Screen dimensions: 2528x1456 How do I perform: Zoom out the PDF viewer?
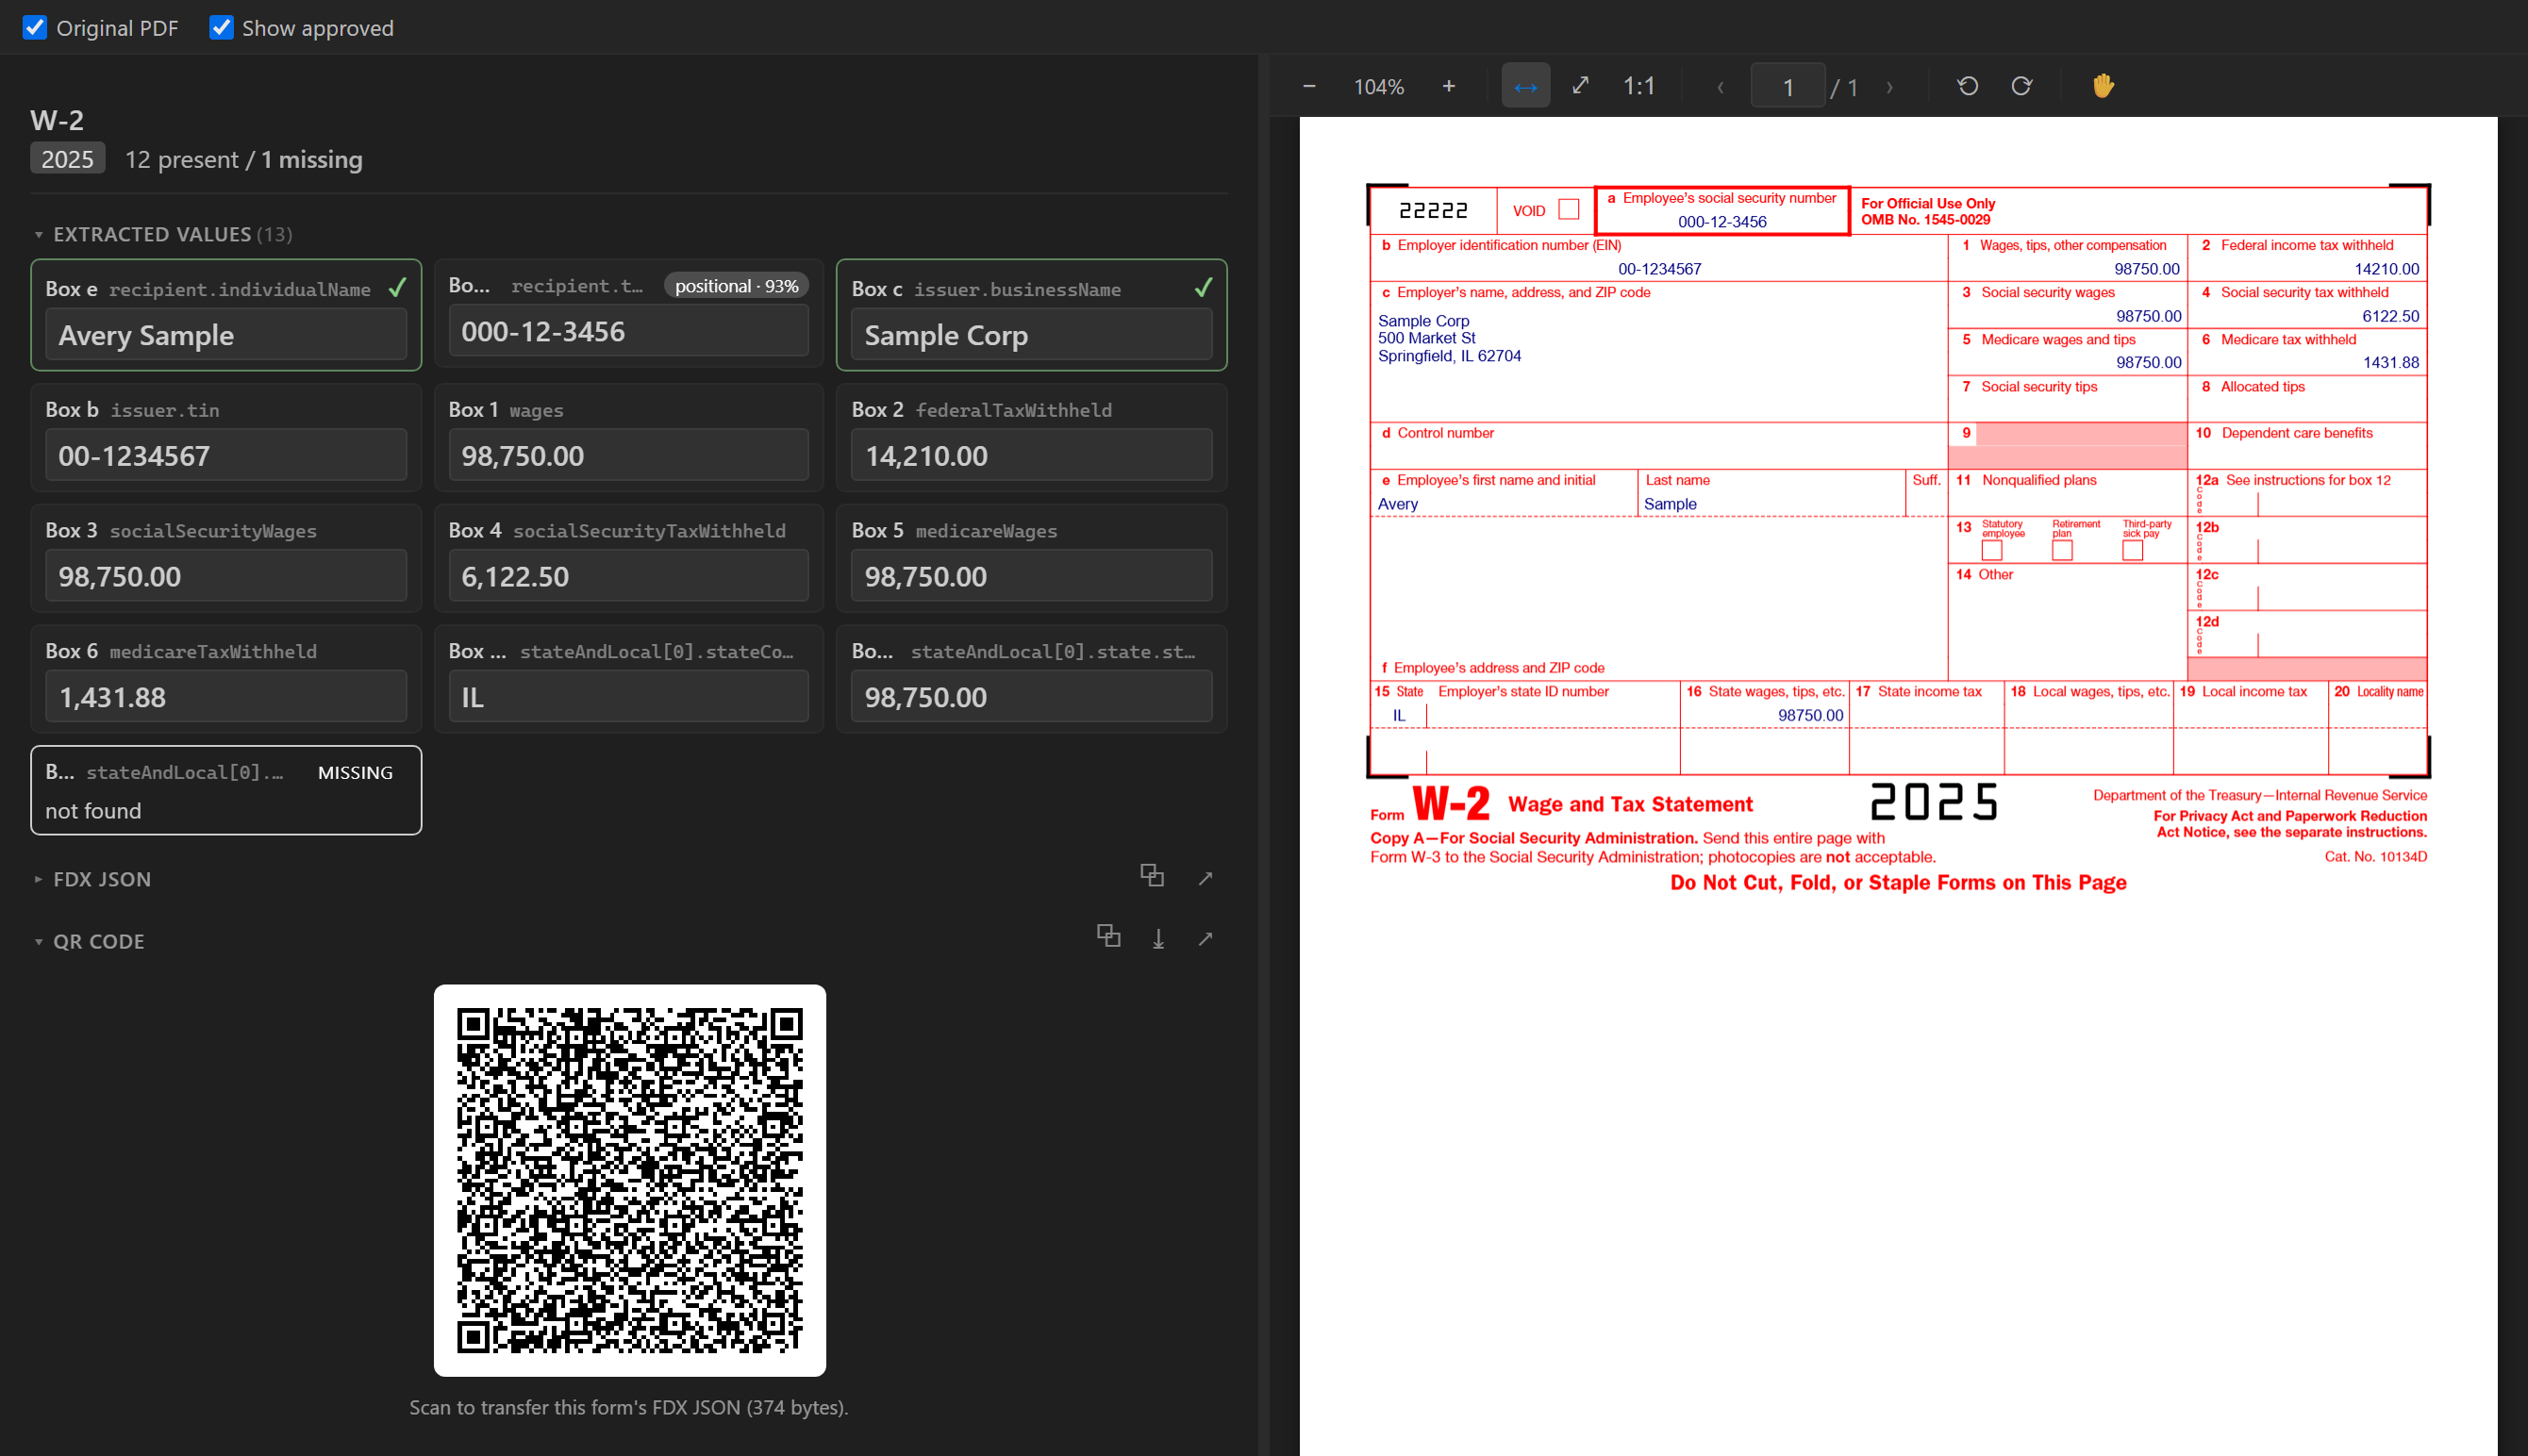coord(1309,86)
